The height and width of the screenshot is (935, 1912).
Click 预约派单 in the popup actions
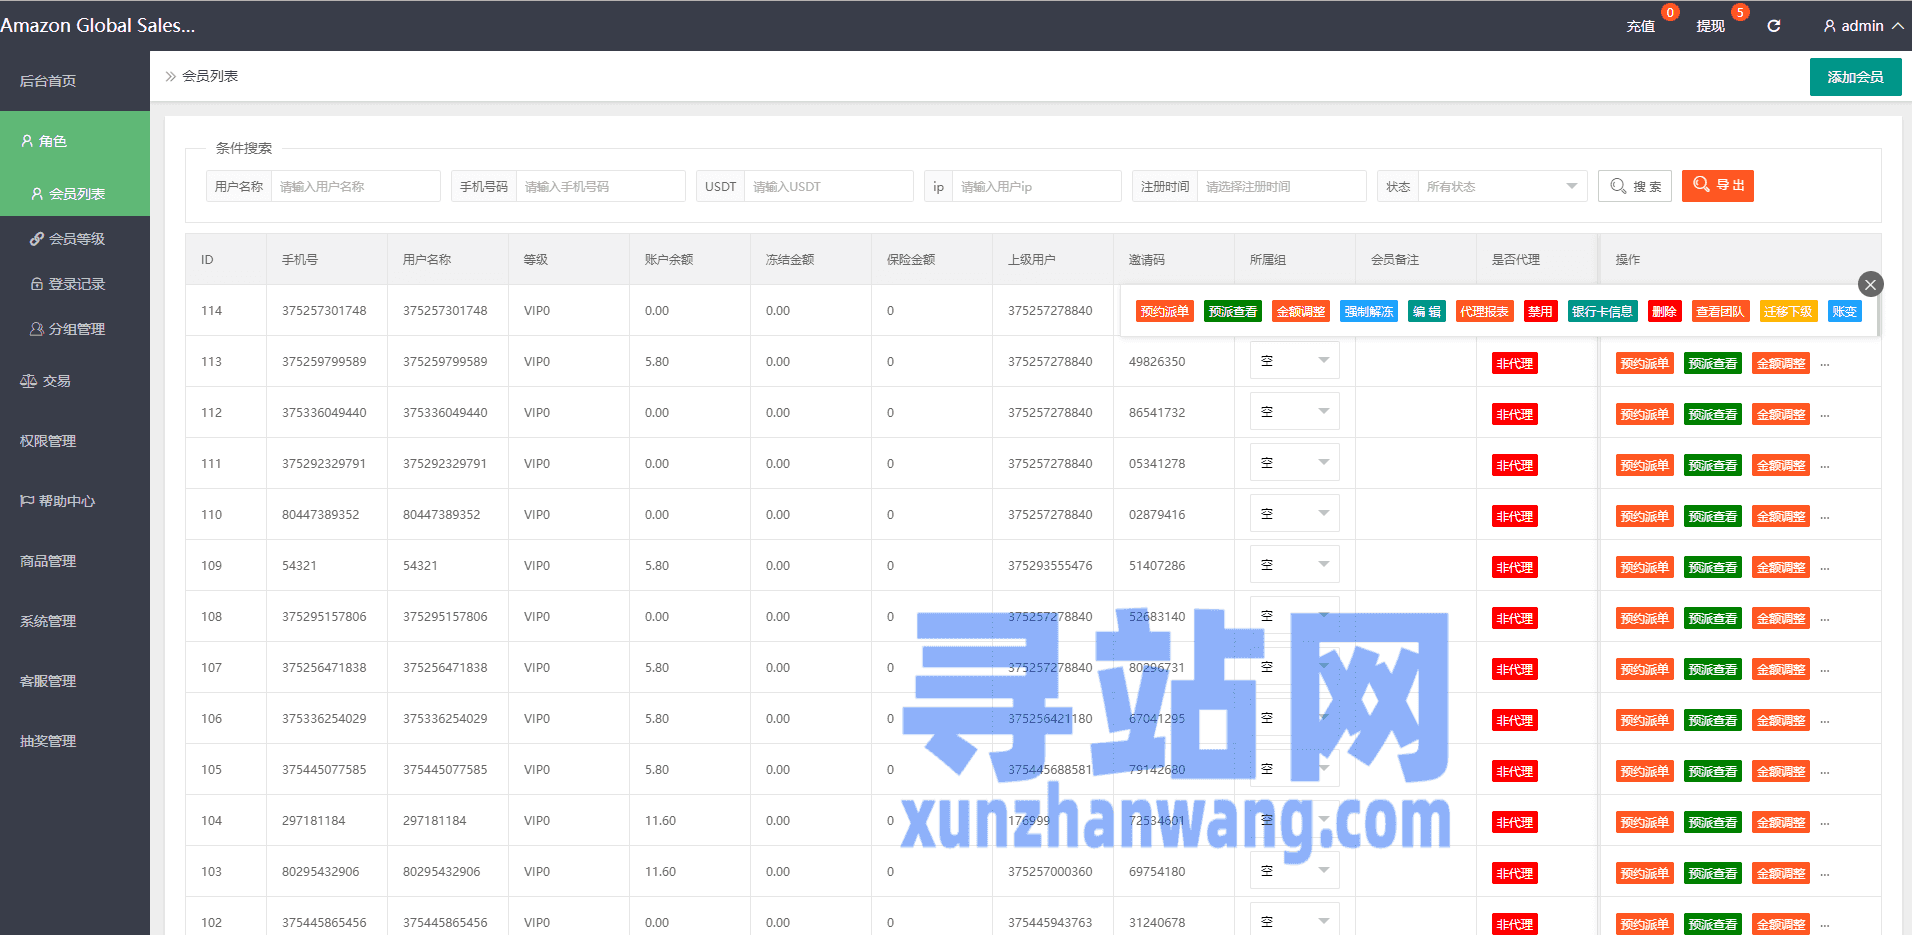1165,311
